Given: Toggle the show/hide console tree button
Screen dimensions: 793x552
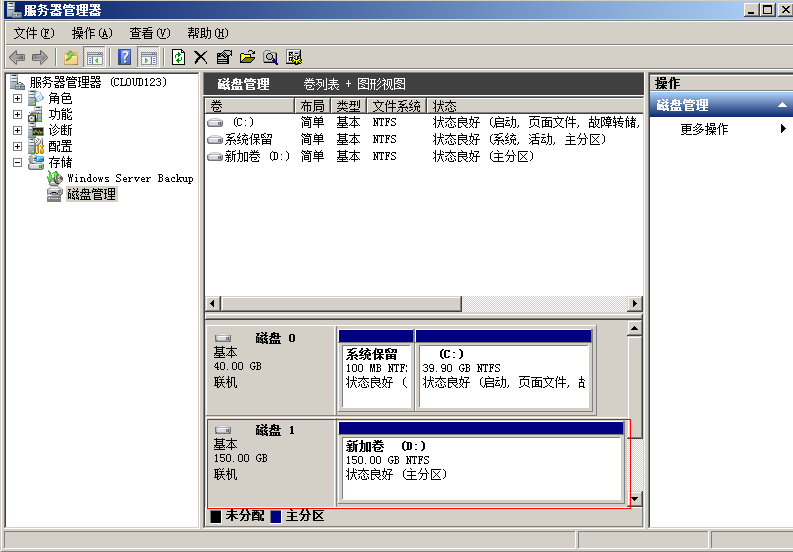Looking at the screenshot, I should tap(95, 58).
